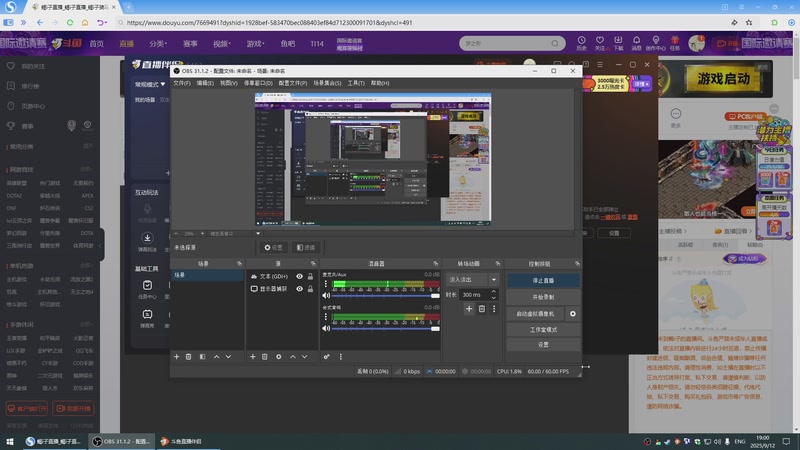800x450 pixels.
Task: Add a new scene transition
Action: [469, 309]
